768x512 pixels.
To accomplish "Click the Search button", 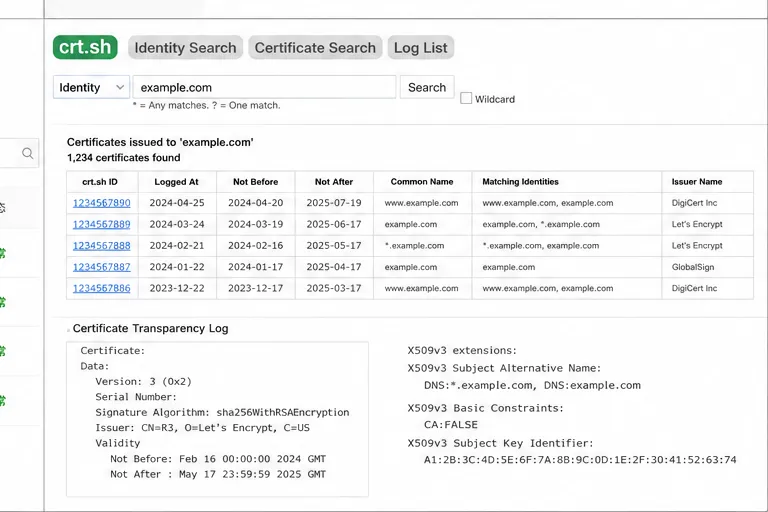I will [427, 87].
